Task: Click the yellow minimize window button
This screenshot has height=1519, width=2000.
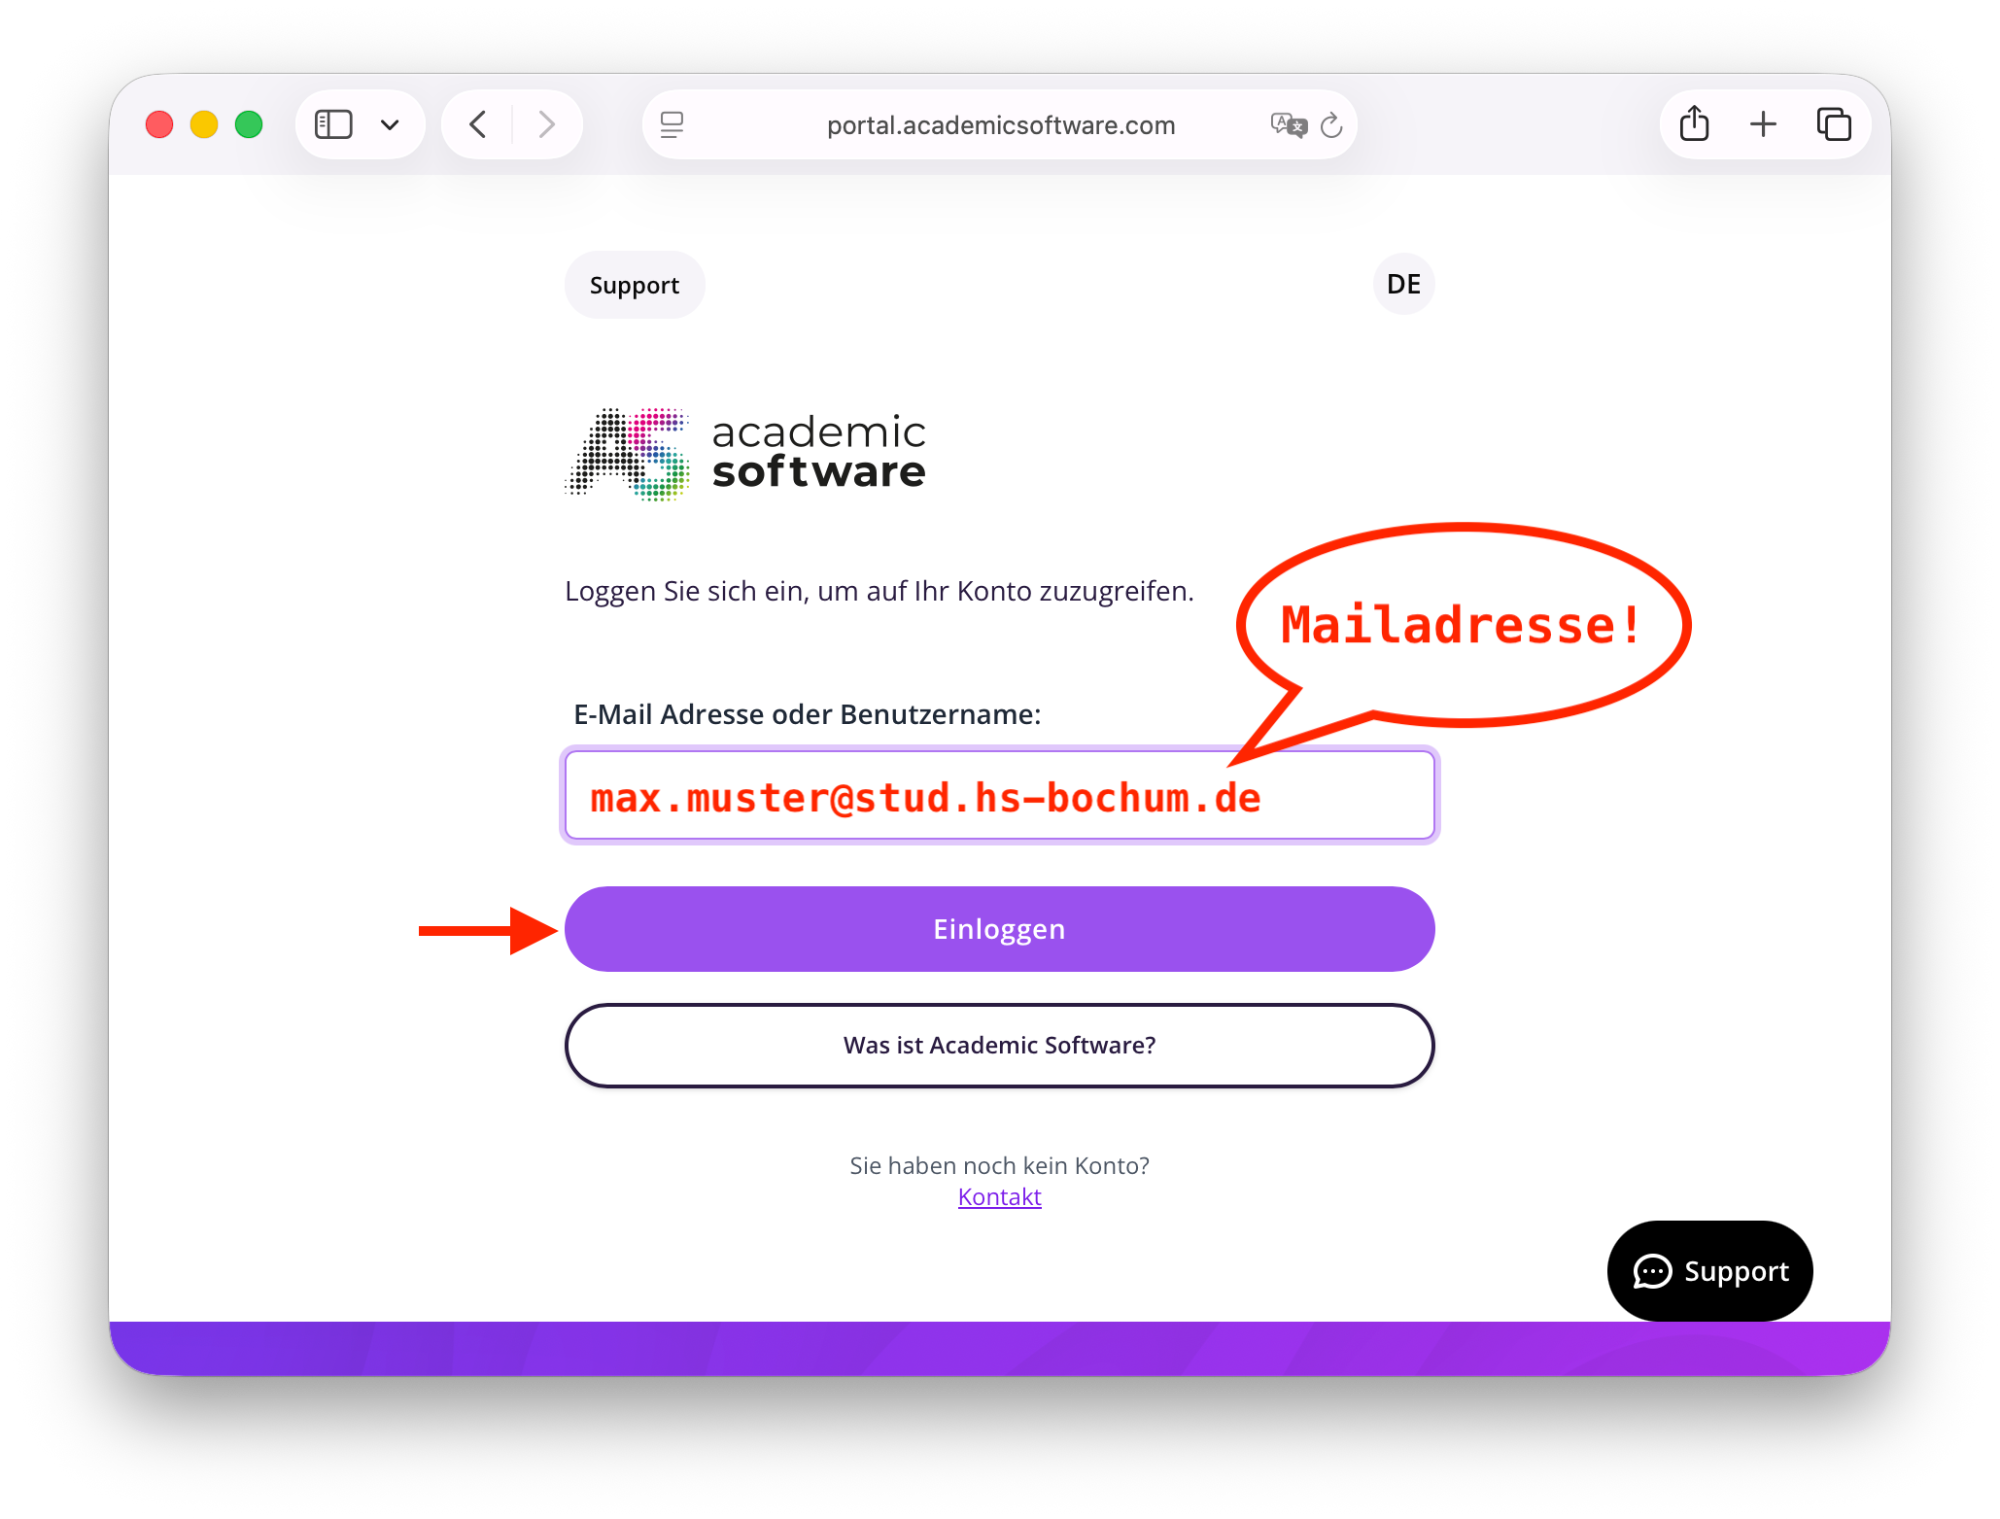Action: click(x=204, y=125)
